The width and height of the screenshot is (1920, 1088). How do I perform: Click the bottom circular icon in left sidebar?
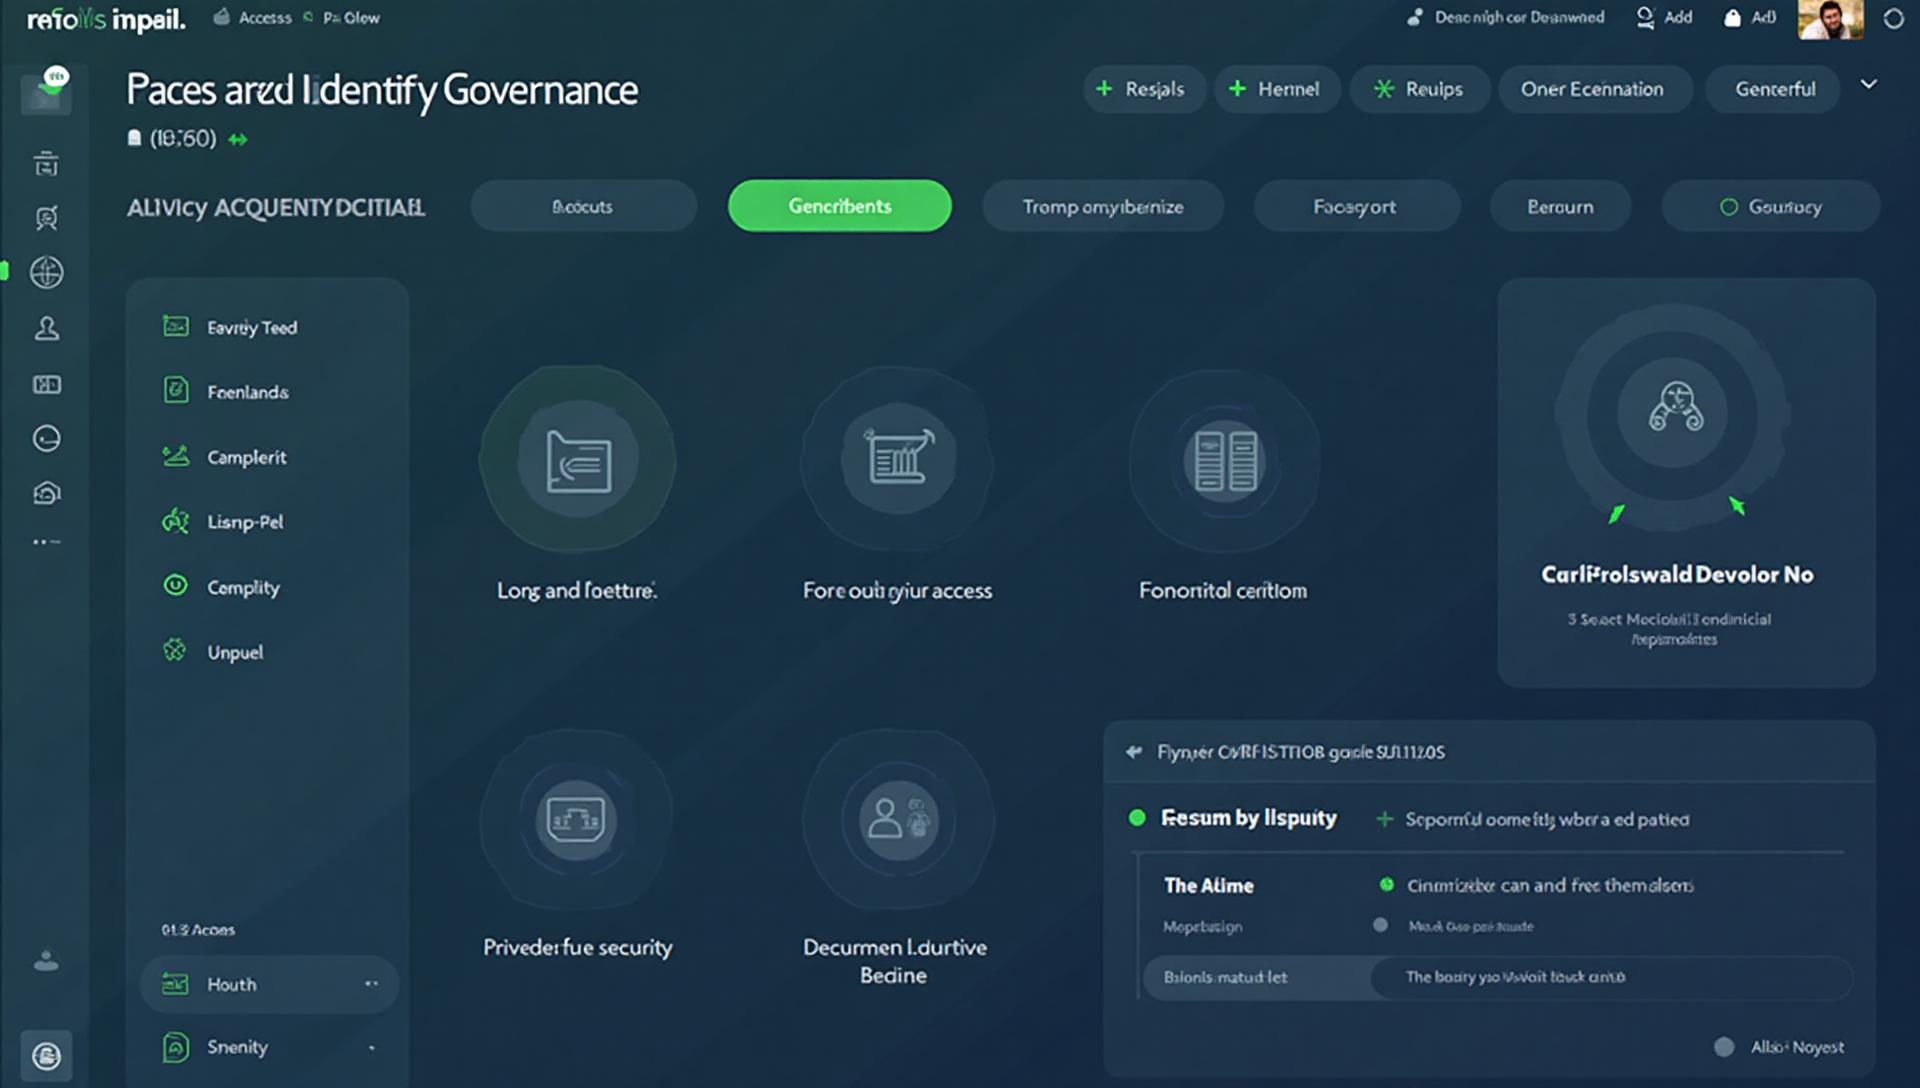[46, 1056]
